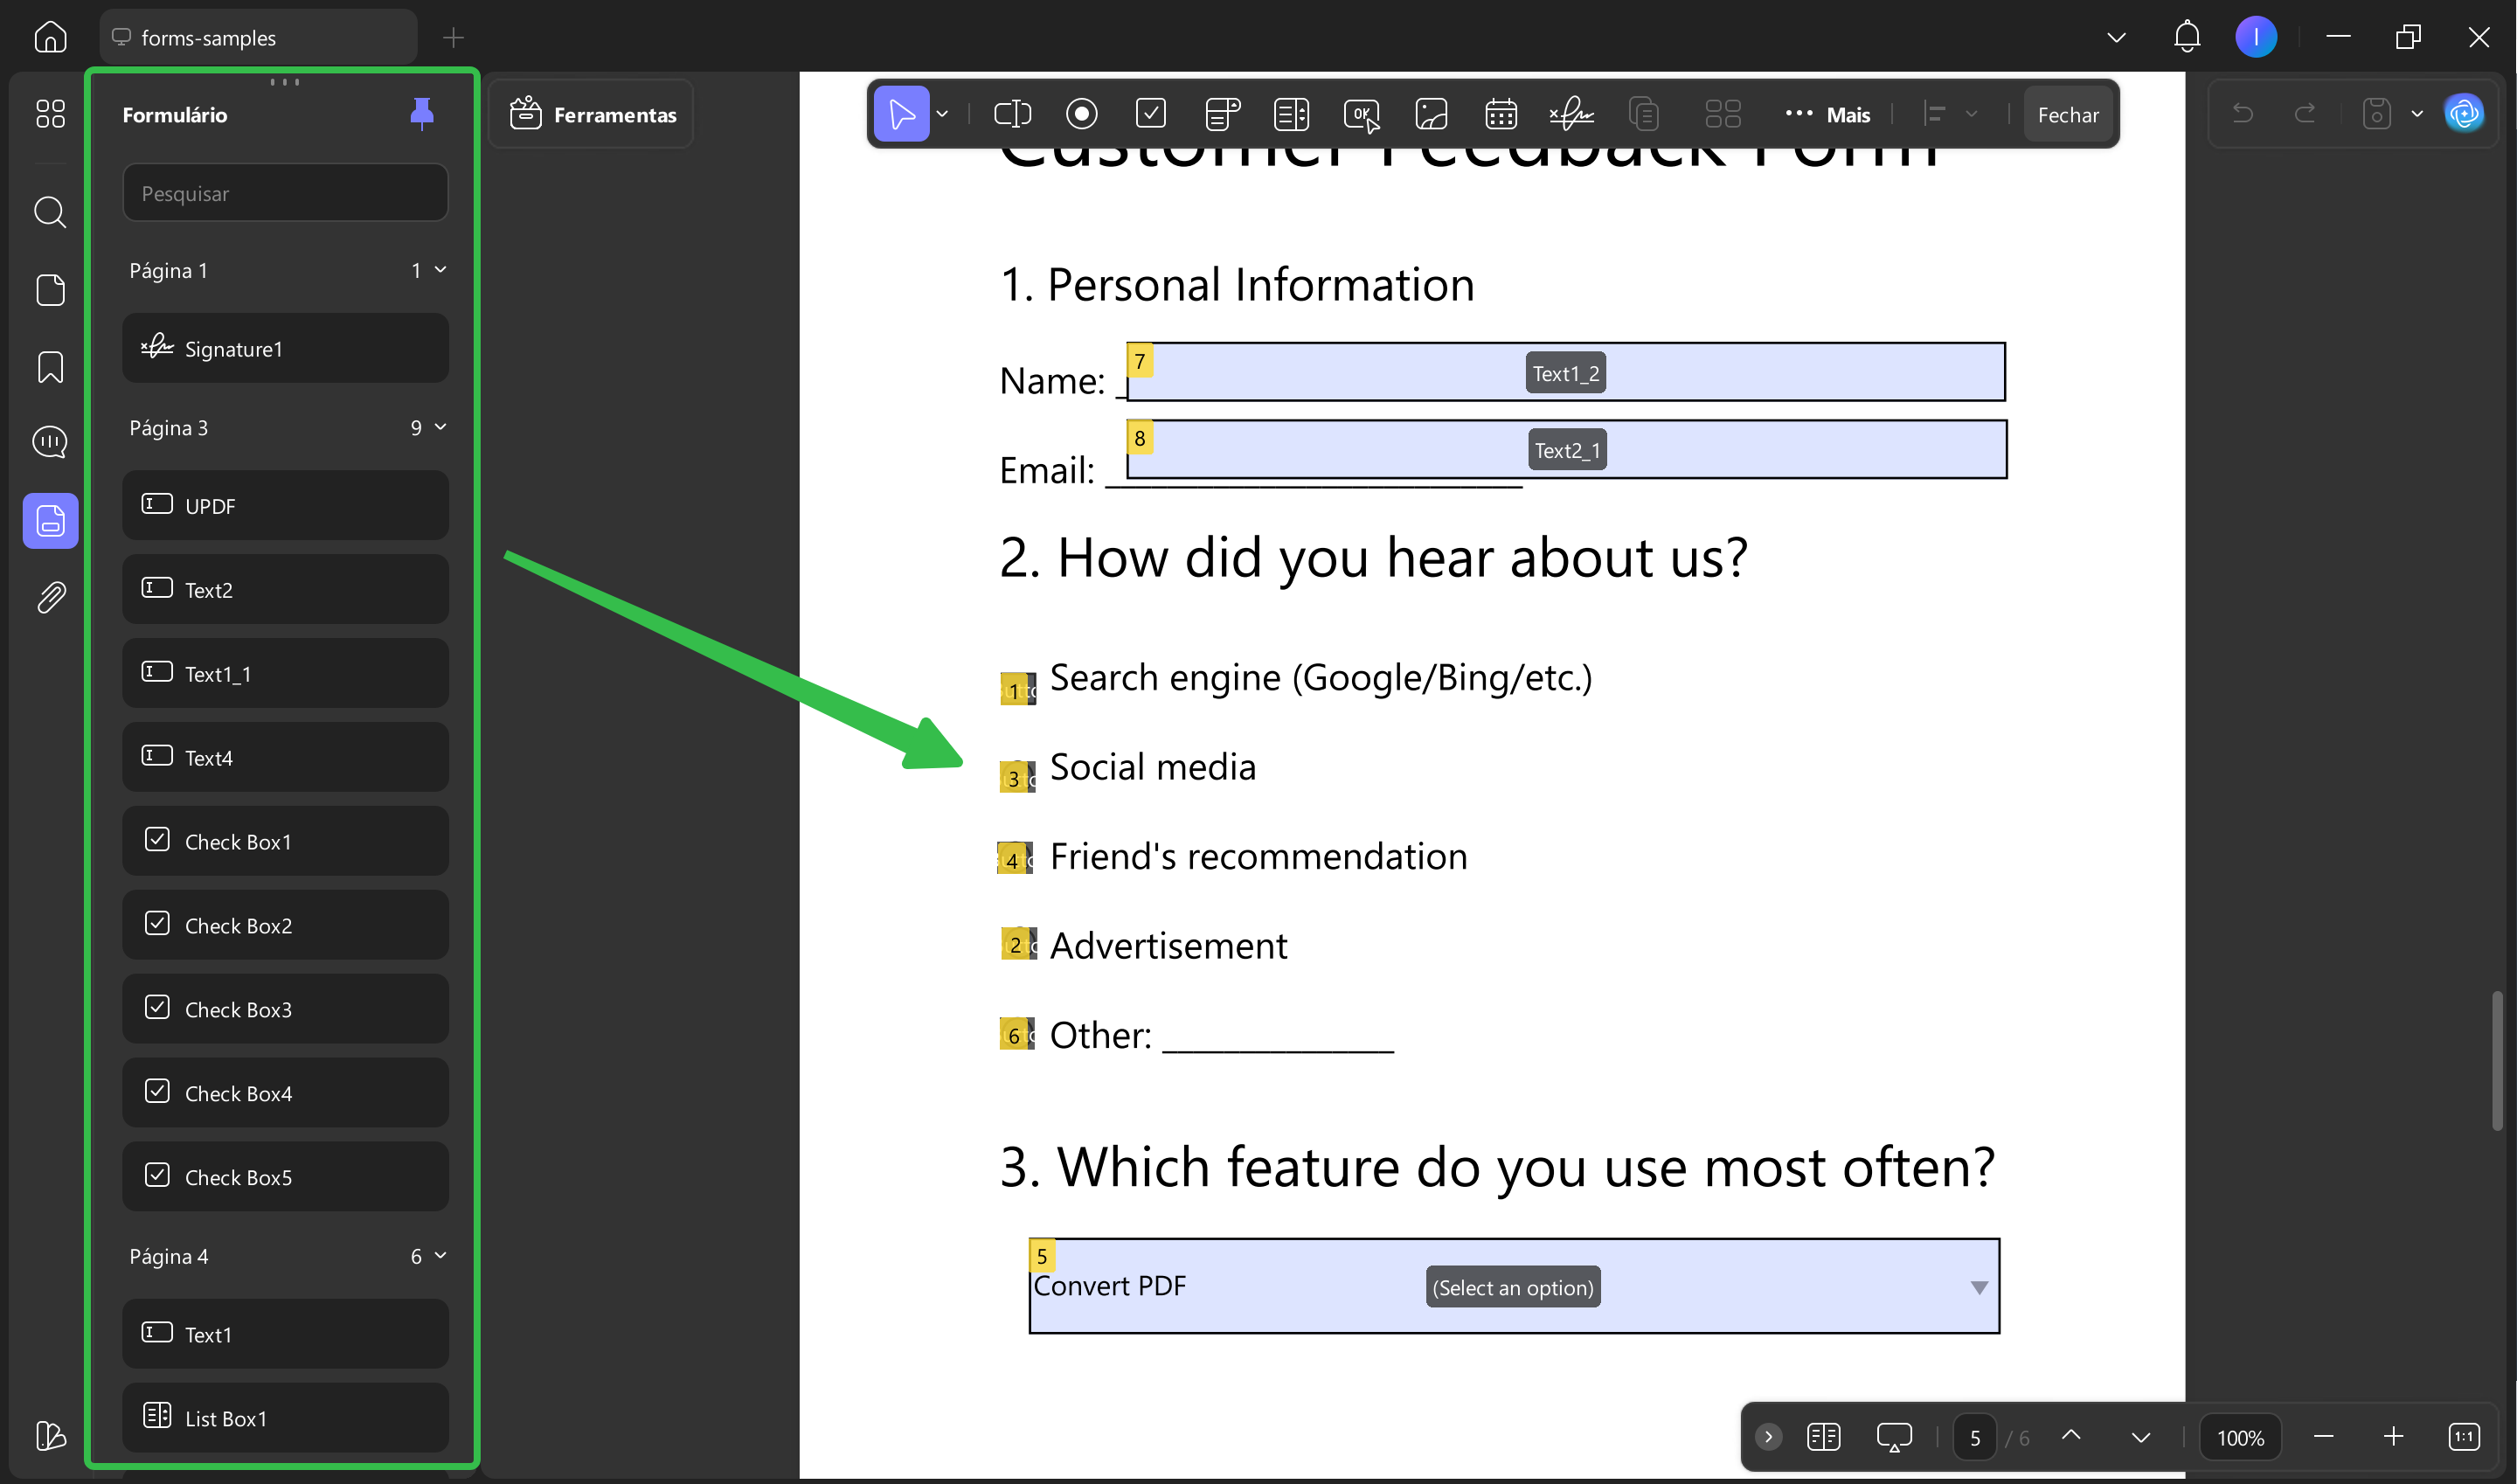Open the attachments panel in sidebar

point(50,597)
